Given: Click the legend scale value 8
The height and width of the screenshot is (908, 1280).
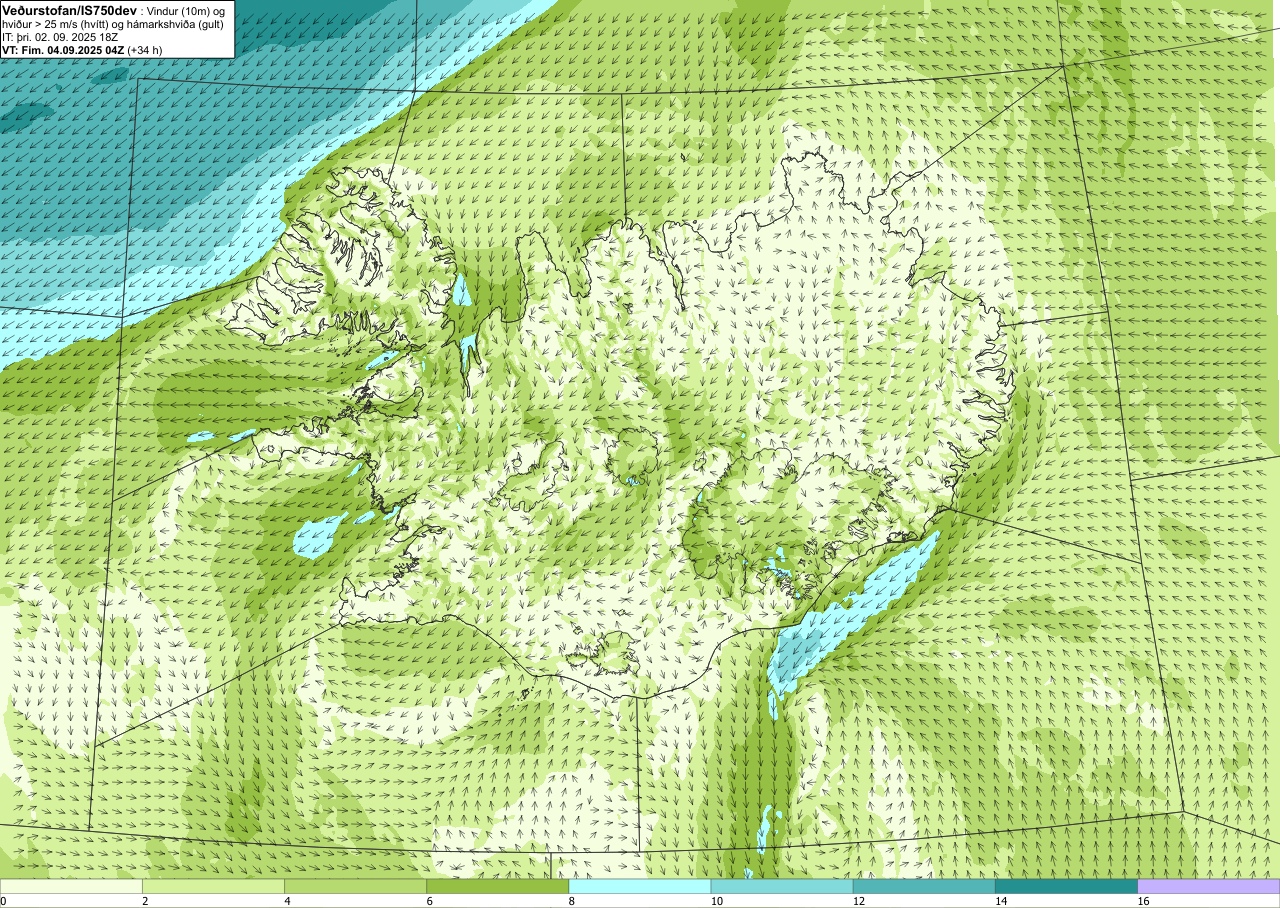Looking at the screenshot, I should pos(571,901).
